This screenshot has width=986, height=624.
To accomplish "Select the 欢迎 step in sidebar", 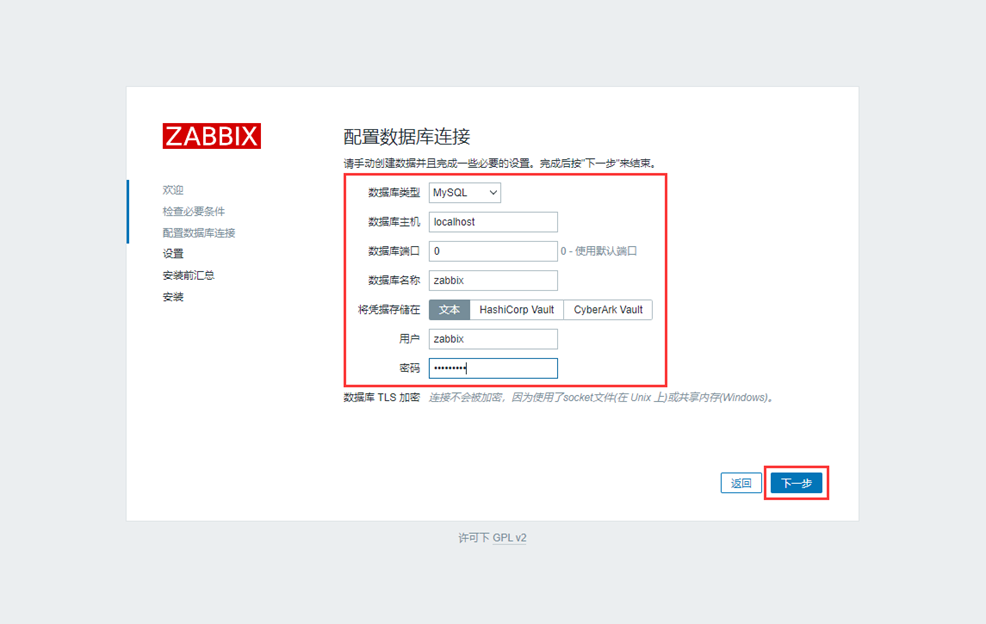I will click(x=173, y=190).
